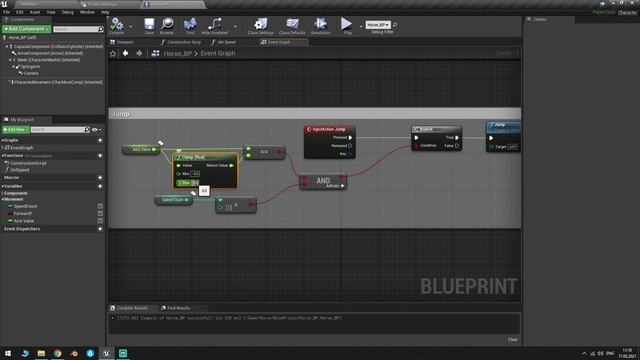
Task: Open the Window menu
Action: coord(87,13)
